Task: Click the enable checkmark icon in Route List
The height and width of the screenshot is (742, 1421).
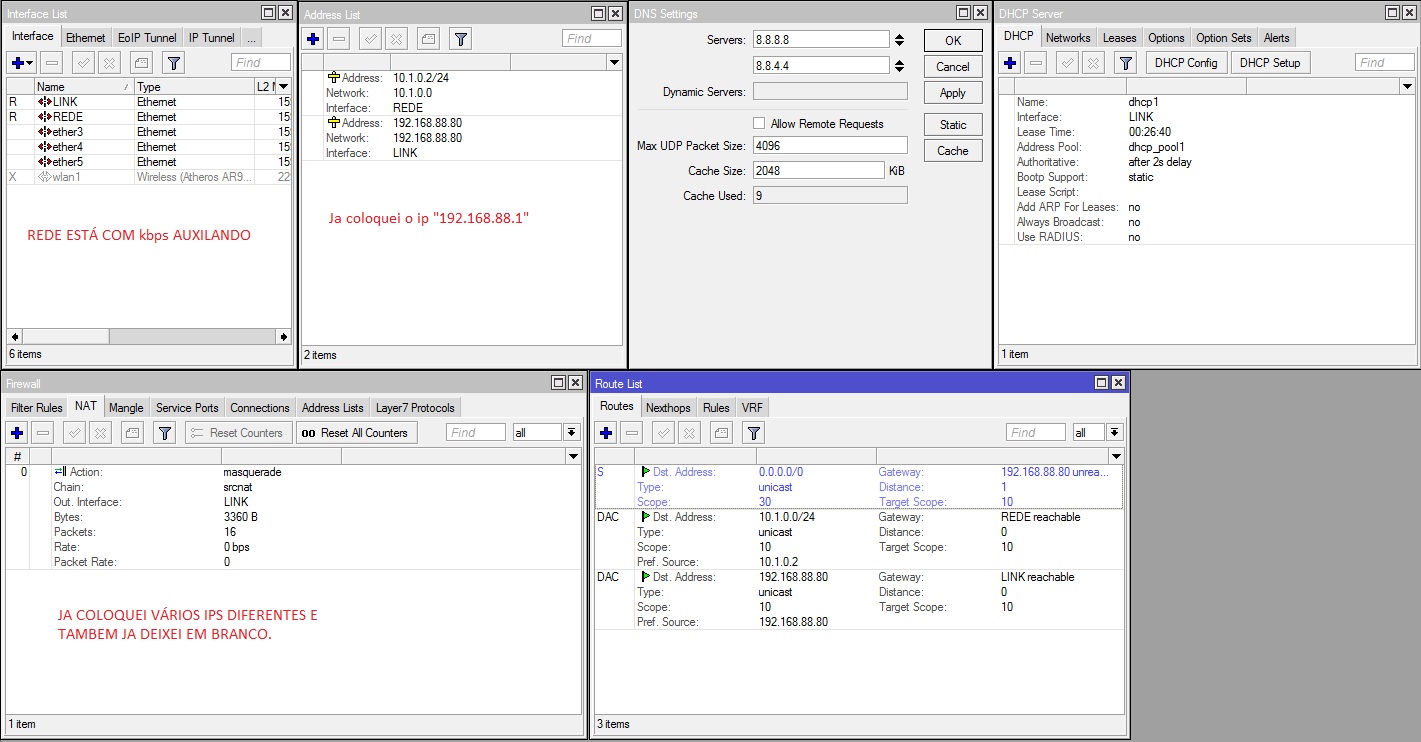Action: (x=663, y=433)
